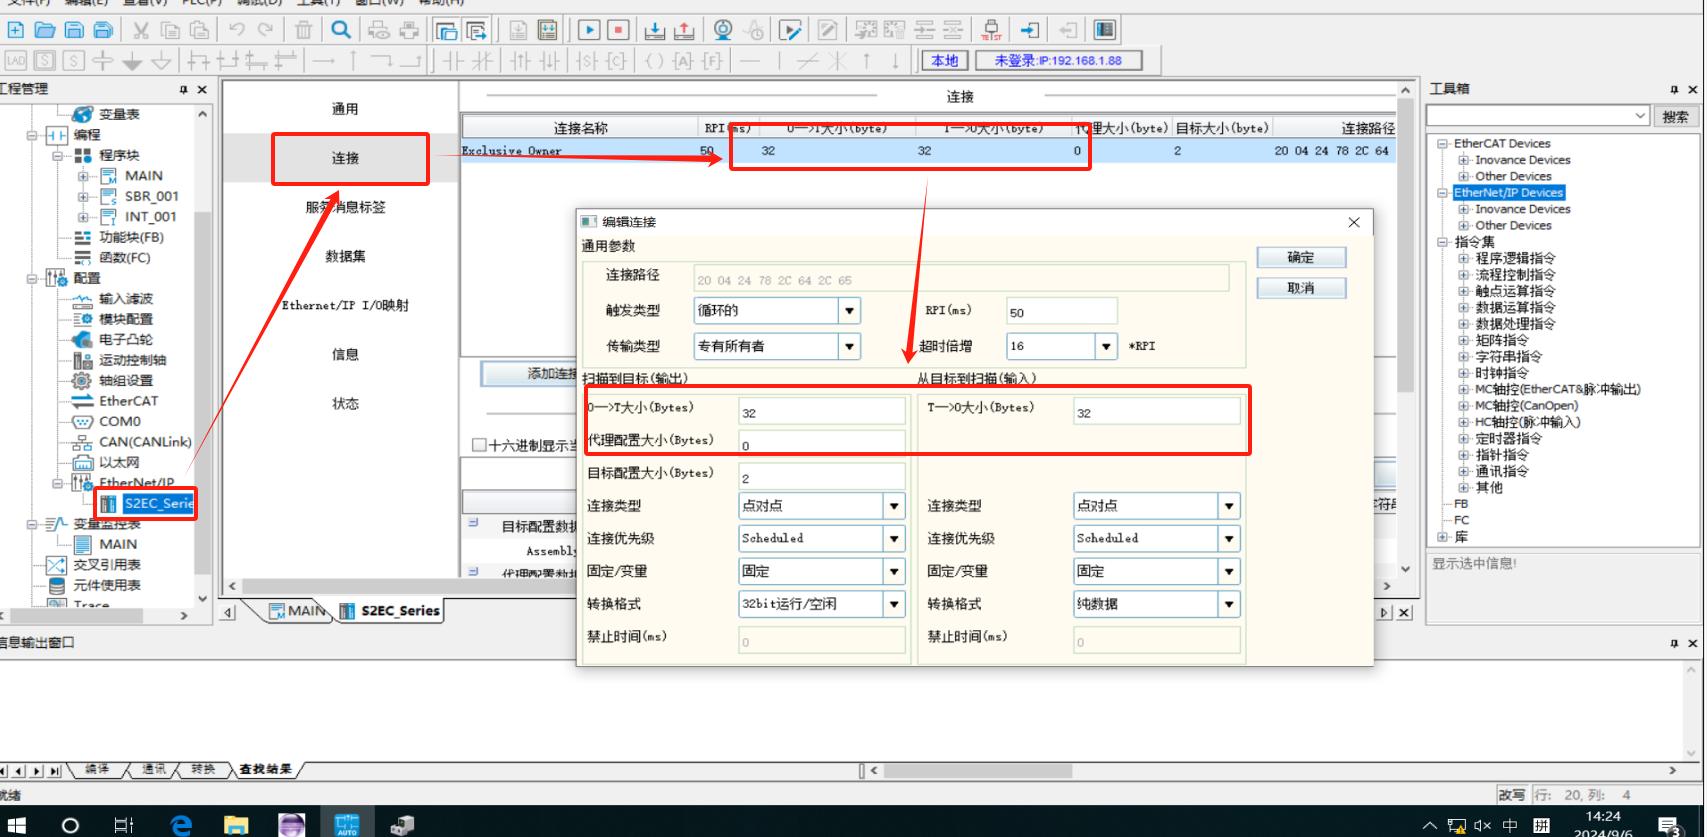The width and height of the screenshot is (1707, 837).
Task: Toggle the hexadecimal display (十六进制显示) checkbox
Action: (479, 445)
